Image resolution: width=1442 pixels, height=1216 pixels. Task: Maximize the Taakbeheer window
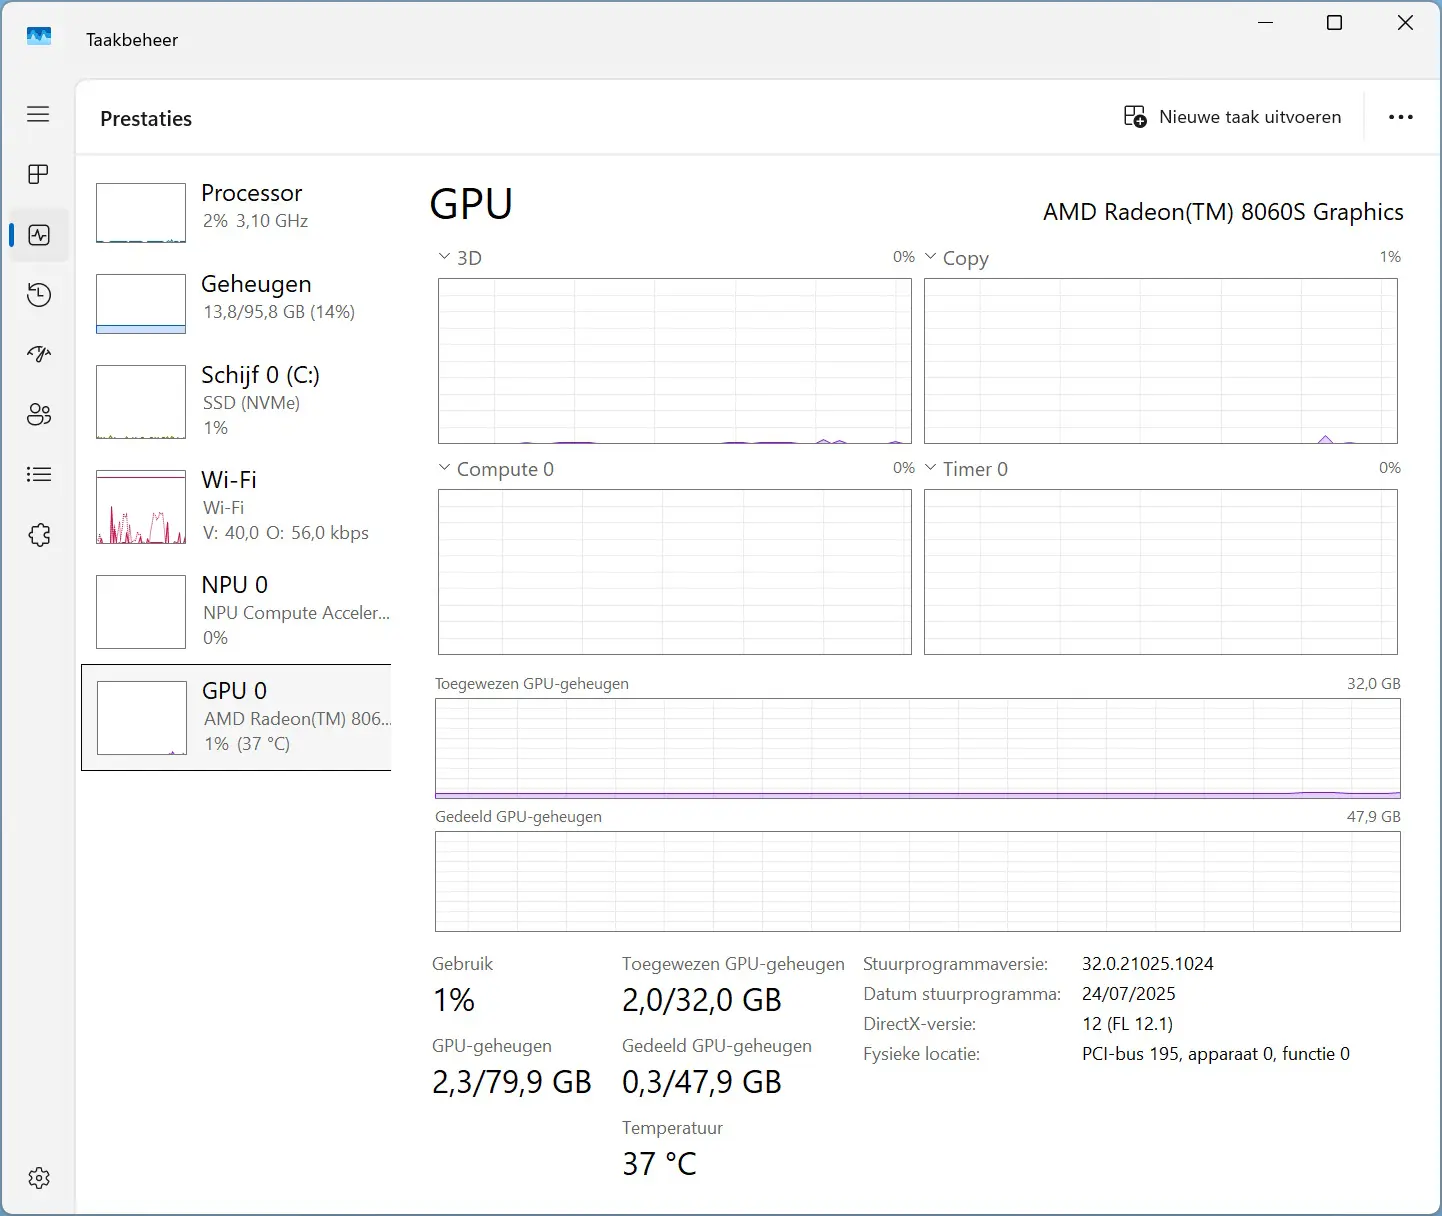1334,22
